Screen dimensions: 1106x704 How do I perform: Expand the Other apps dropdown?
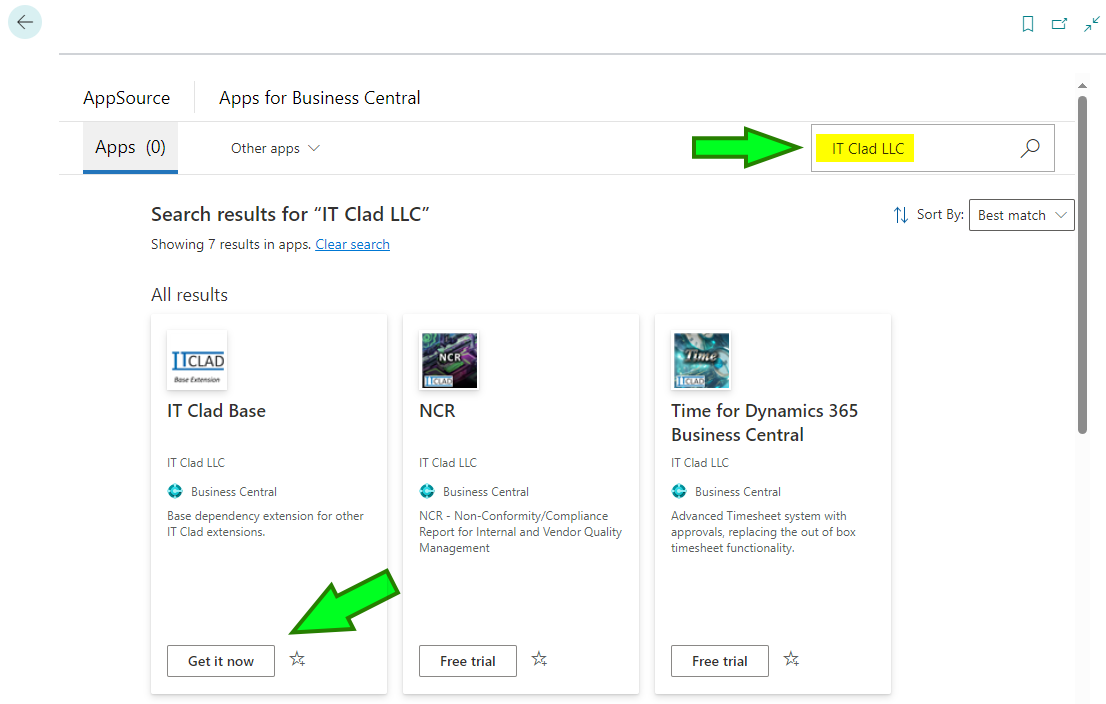click(x=275, y=148)
